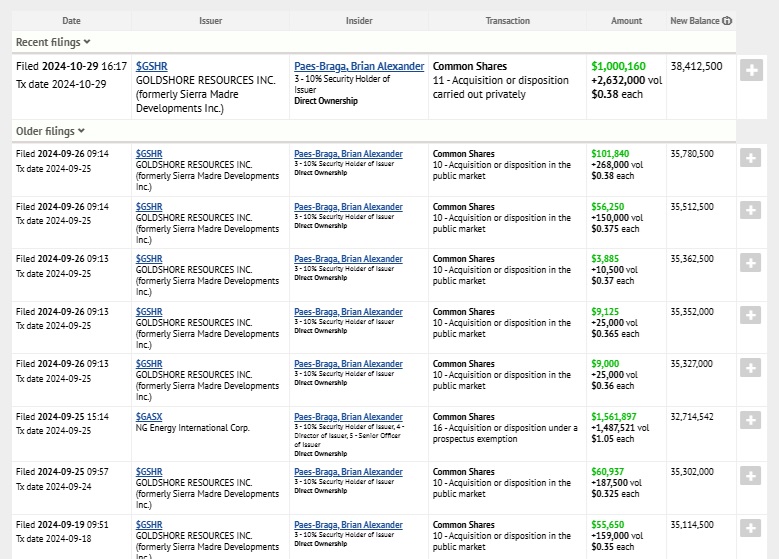Select the 35,302,000 balance value
This screenshot has width=779, height=559.
692,472
